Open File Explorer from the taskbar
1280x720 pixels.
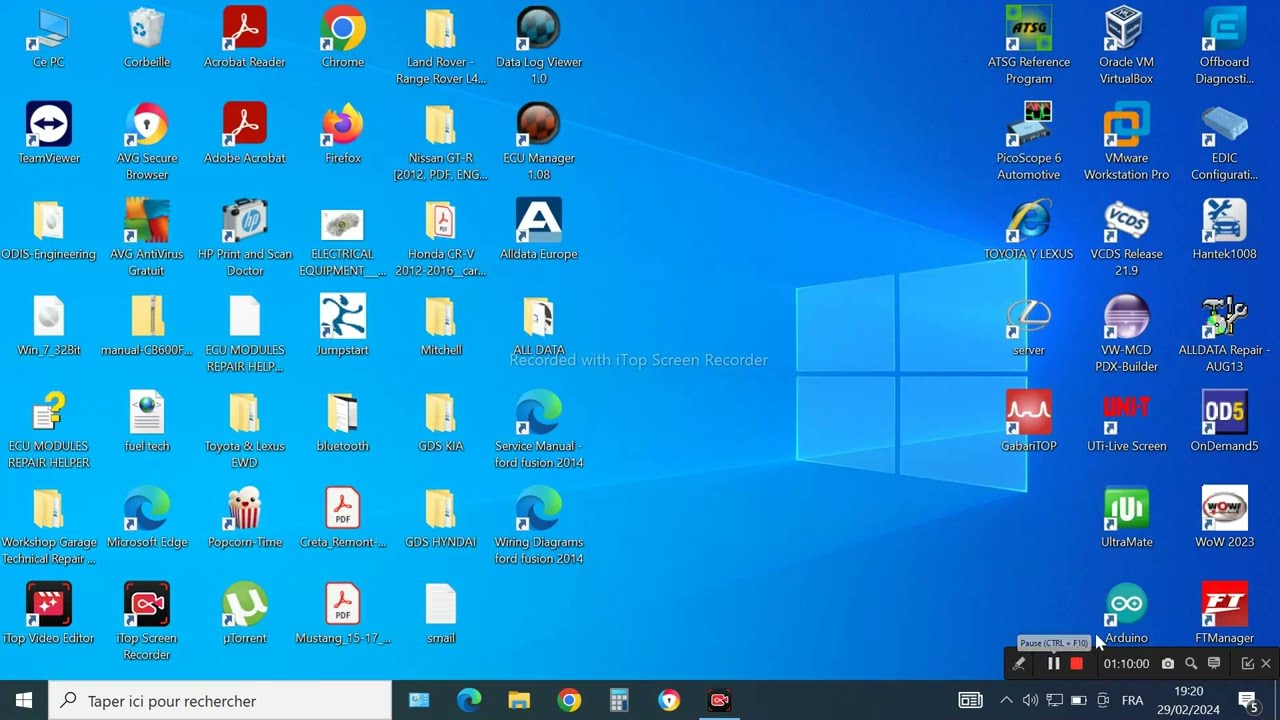(519, 700)
